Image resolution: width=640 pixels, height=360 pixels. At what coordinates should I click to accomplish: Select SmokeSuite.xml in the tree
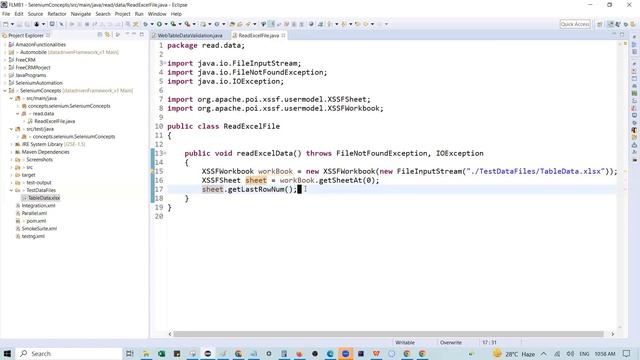(x=39, y=229)
